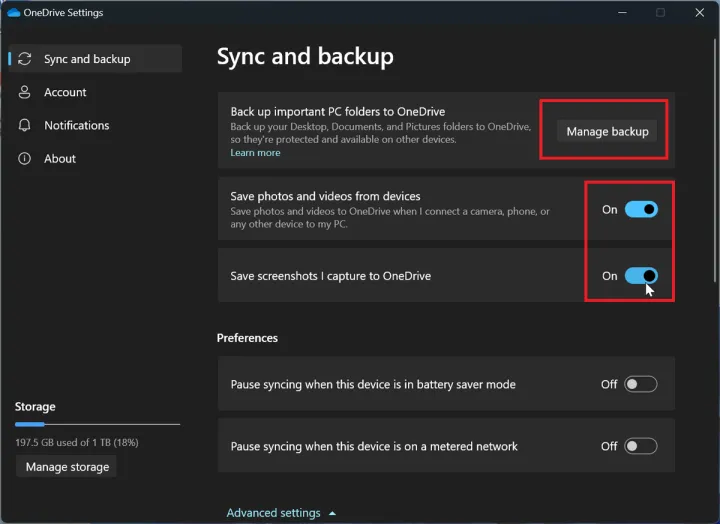Click the Account person icon

tap(25, 92)
